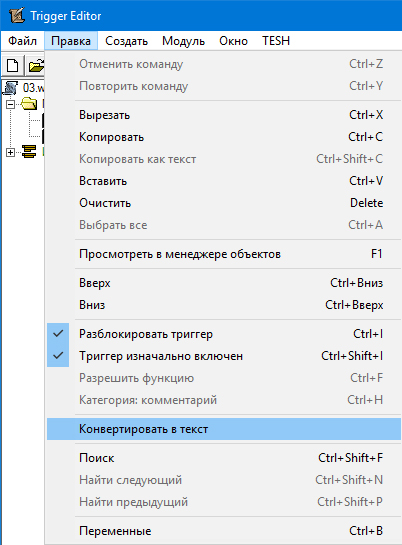
Task: Choose 'Просмотреть в менеджере объектов'
Action: point(224,254)
